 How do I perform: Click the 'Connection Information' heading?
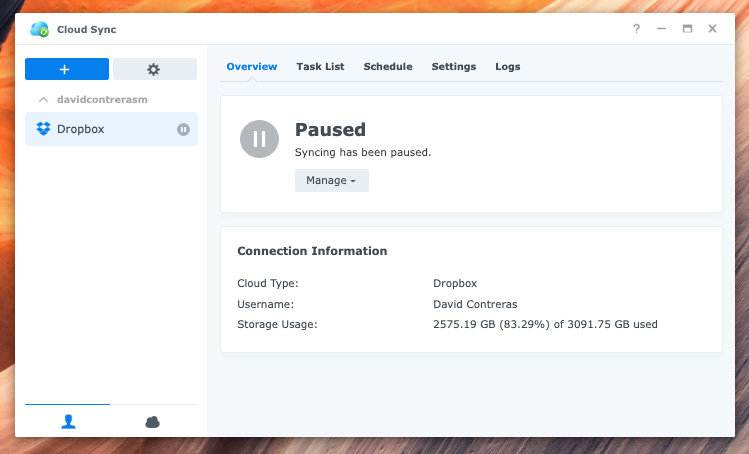click(312, 251)
